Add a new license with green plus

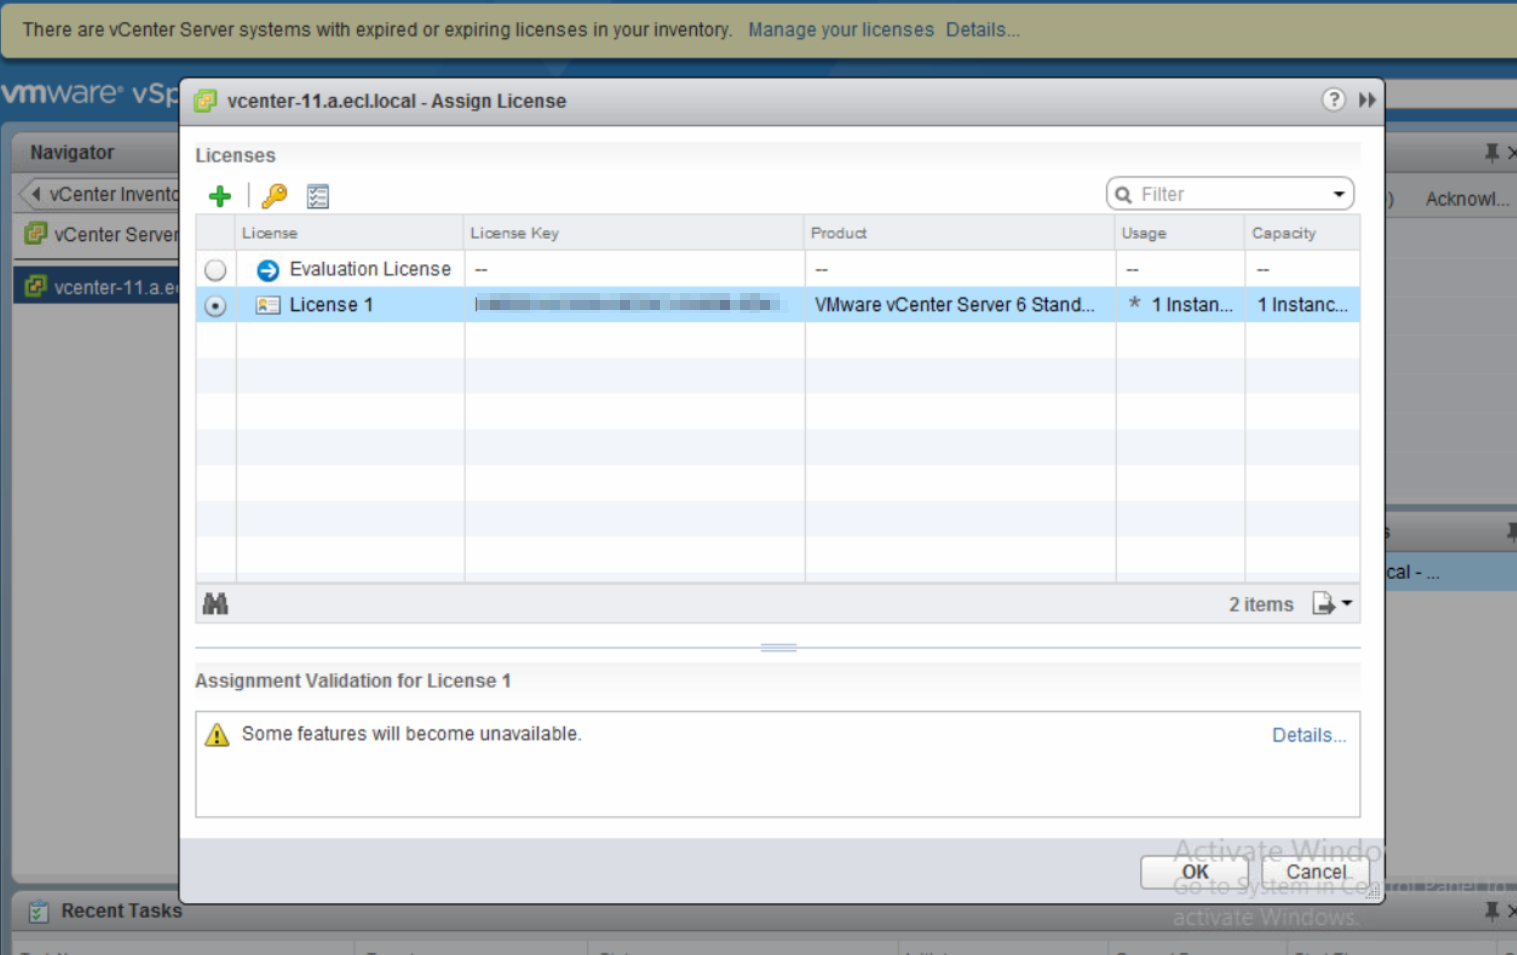pyautogui.click(x=220, y=196)
